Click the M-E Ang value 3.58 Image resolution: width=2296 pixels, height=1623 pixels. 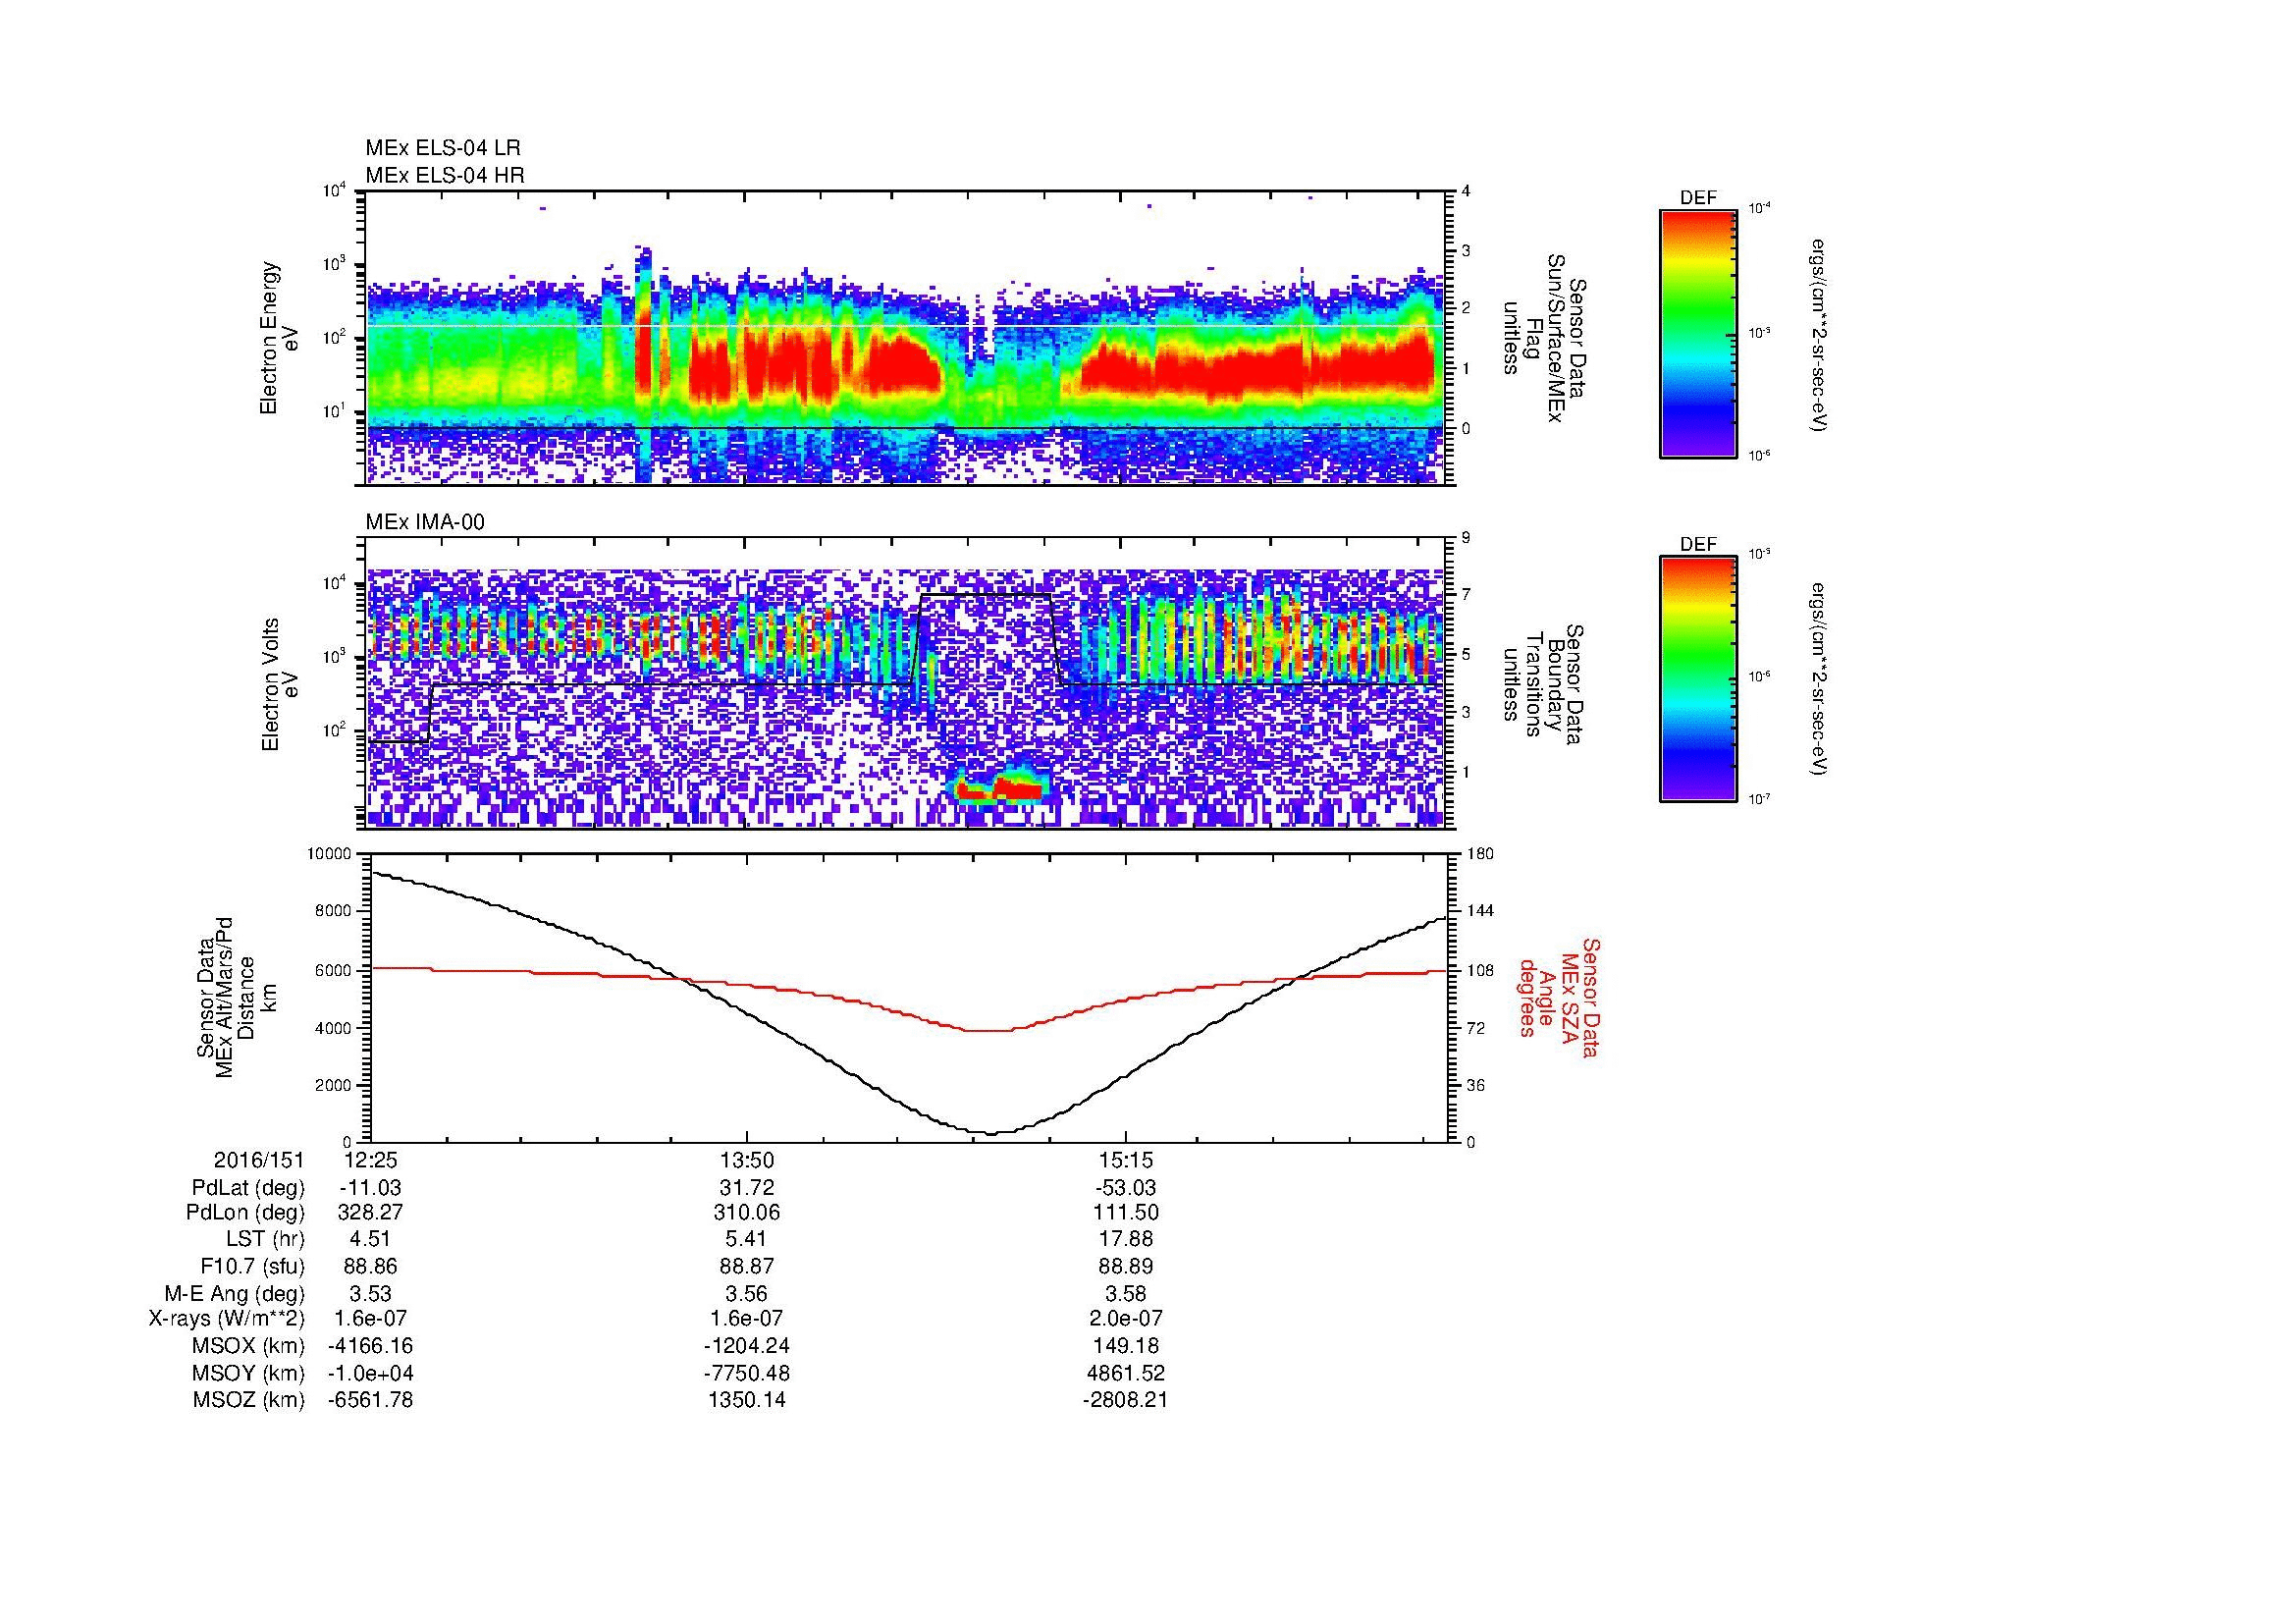tap(1125, 1293)
